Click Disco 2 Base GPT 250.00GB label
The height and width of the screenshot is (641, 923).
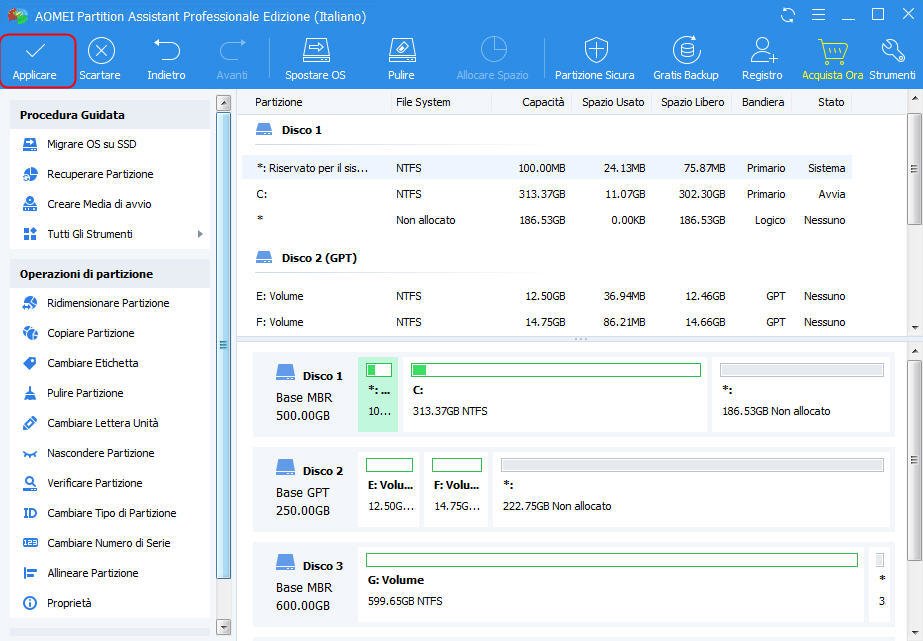308,490
